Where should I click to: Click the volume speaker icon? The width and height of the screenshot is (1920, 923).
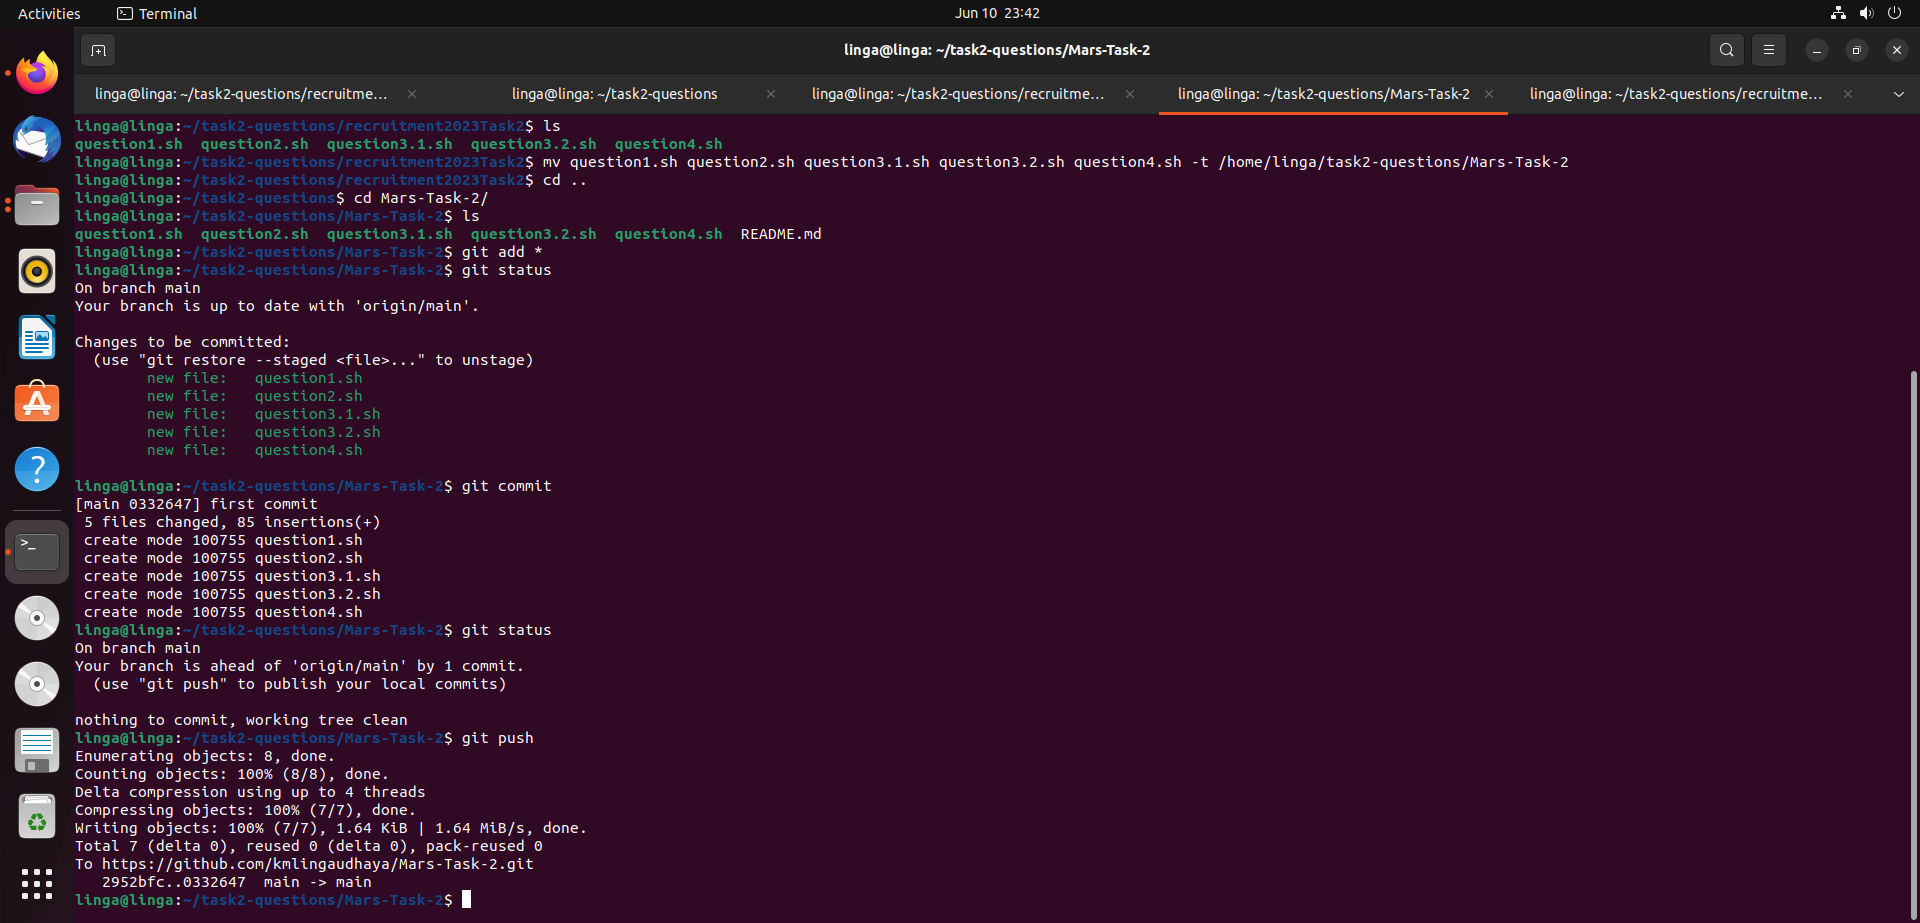[x=1866, y=13]
